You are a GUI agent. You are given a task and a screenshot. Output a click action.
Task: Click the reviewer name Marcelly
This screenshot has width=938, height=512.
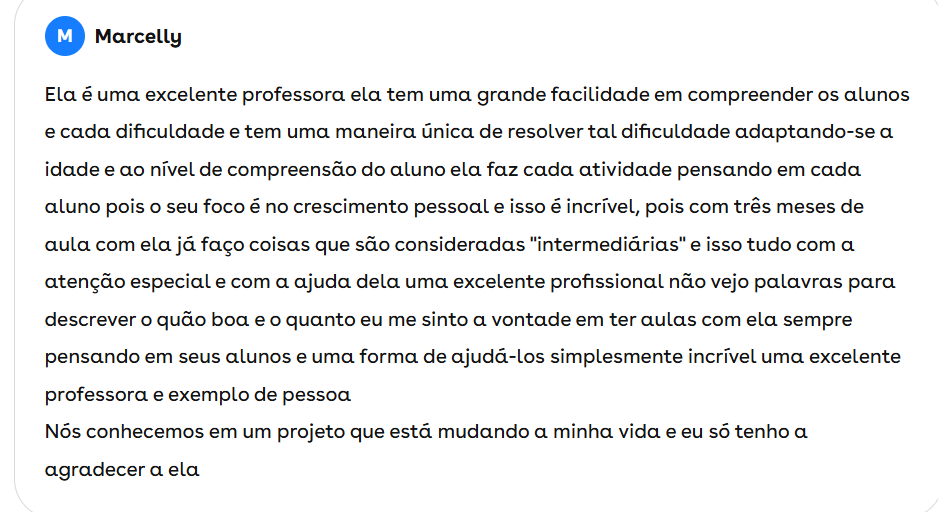(138, 37)
